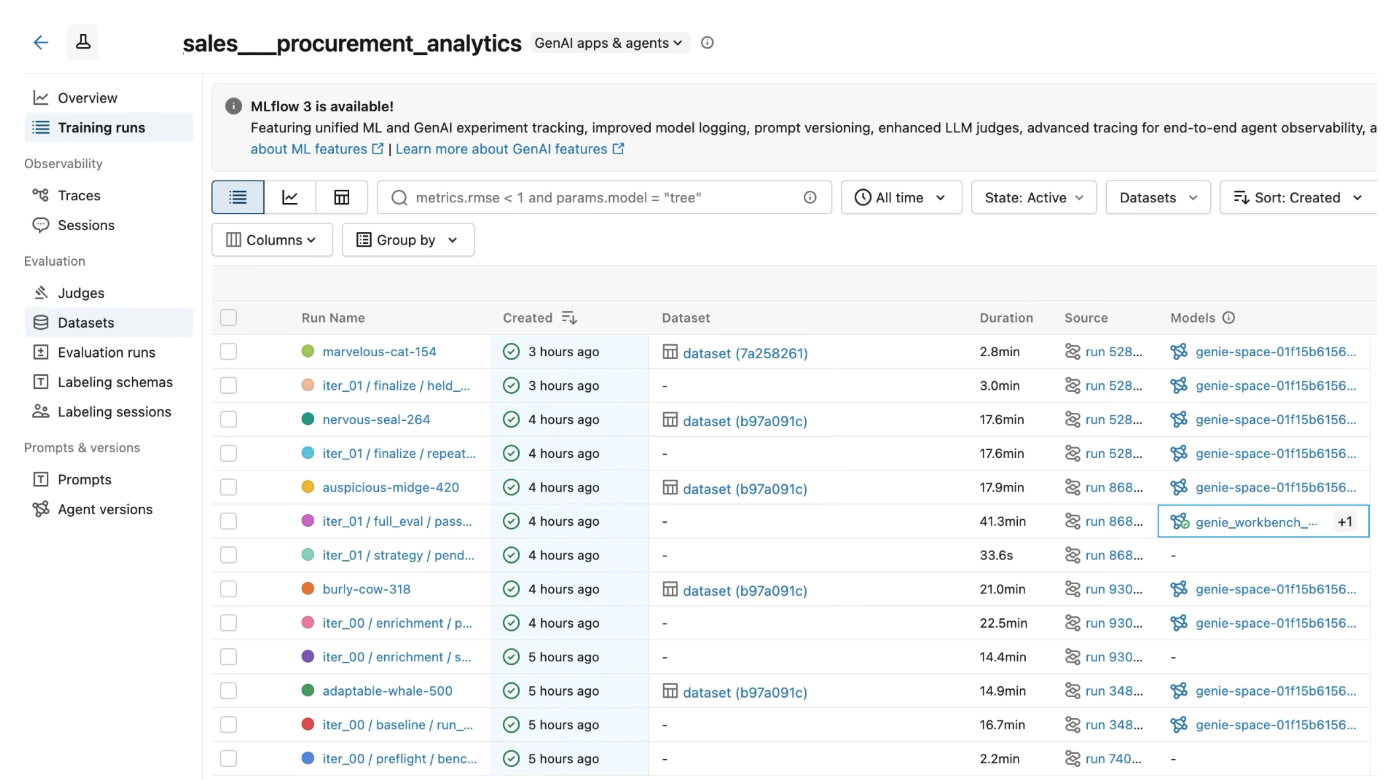Open external link icon after ML features
This screenshot has width=1386, height=780.
(378, 149)
